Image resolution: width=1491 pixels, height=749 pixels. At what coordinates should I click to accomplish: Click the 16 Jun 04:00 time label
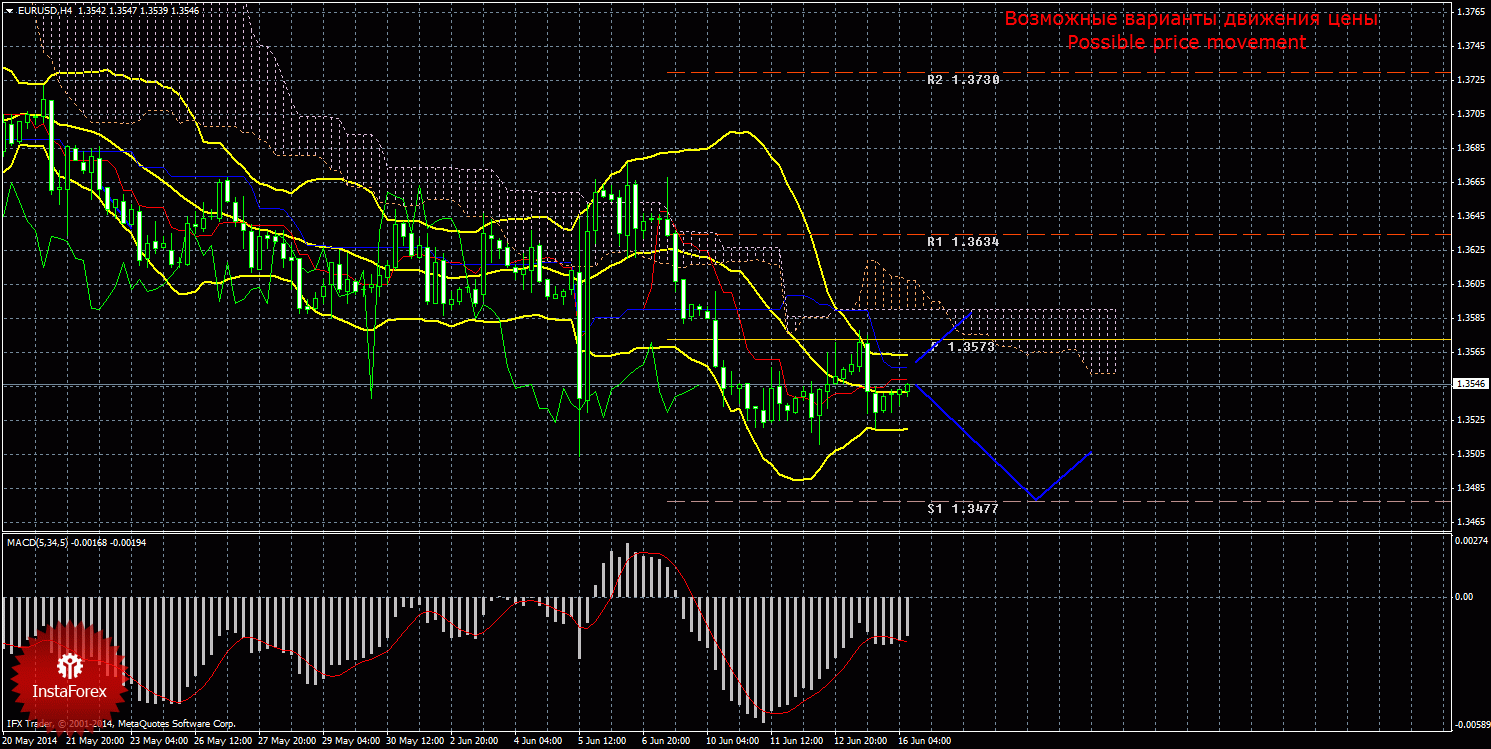[x=924, y=742]
